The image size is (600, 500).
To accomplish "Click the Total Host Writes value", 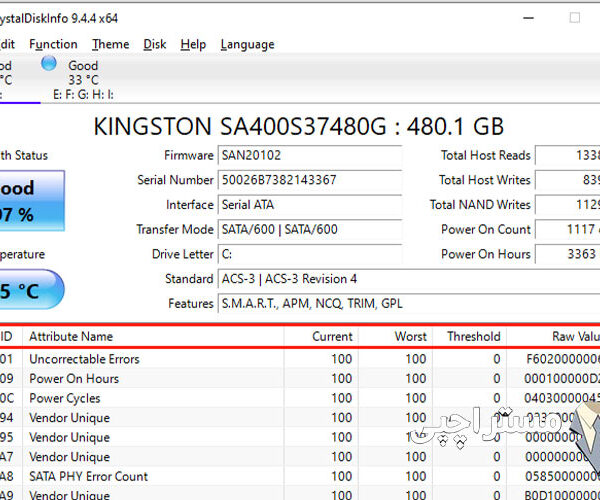I will tap(567, 180).
